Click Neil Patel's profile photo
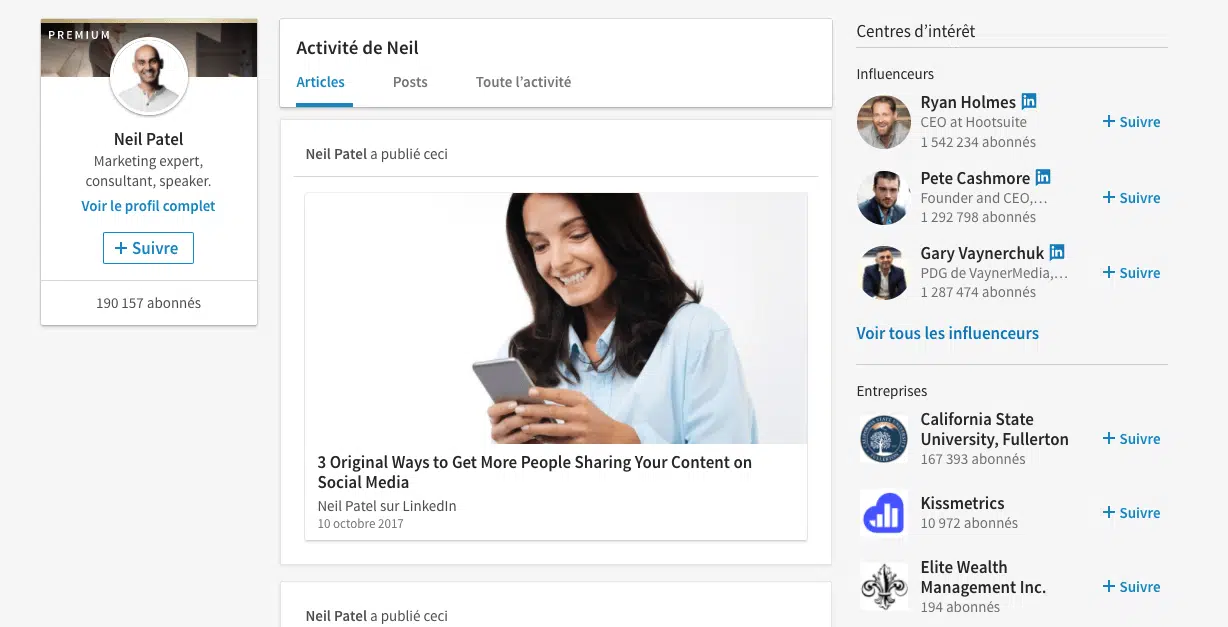 point(149,76)
